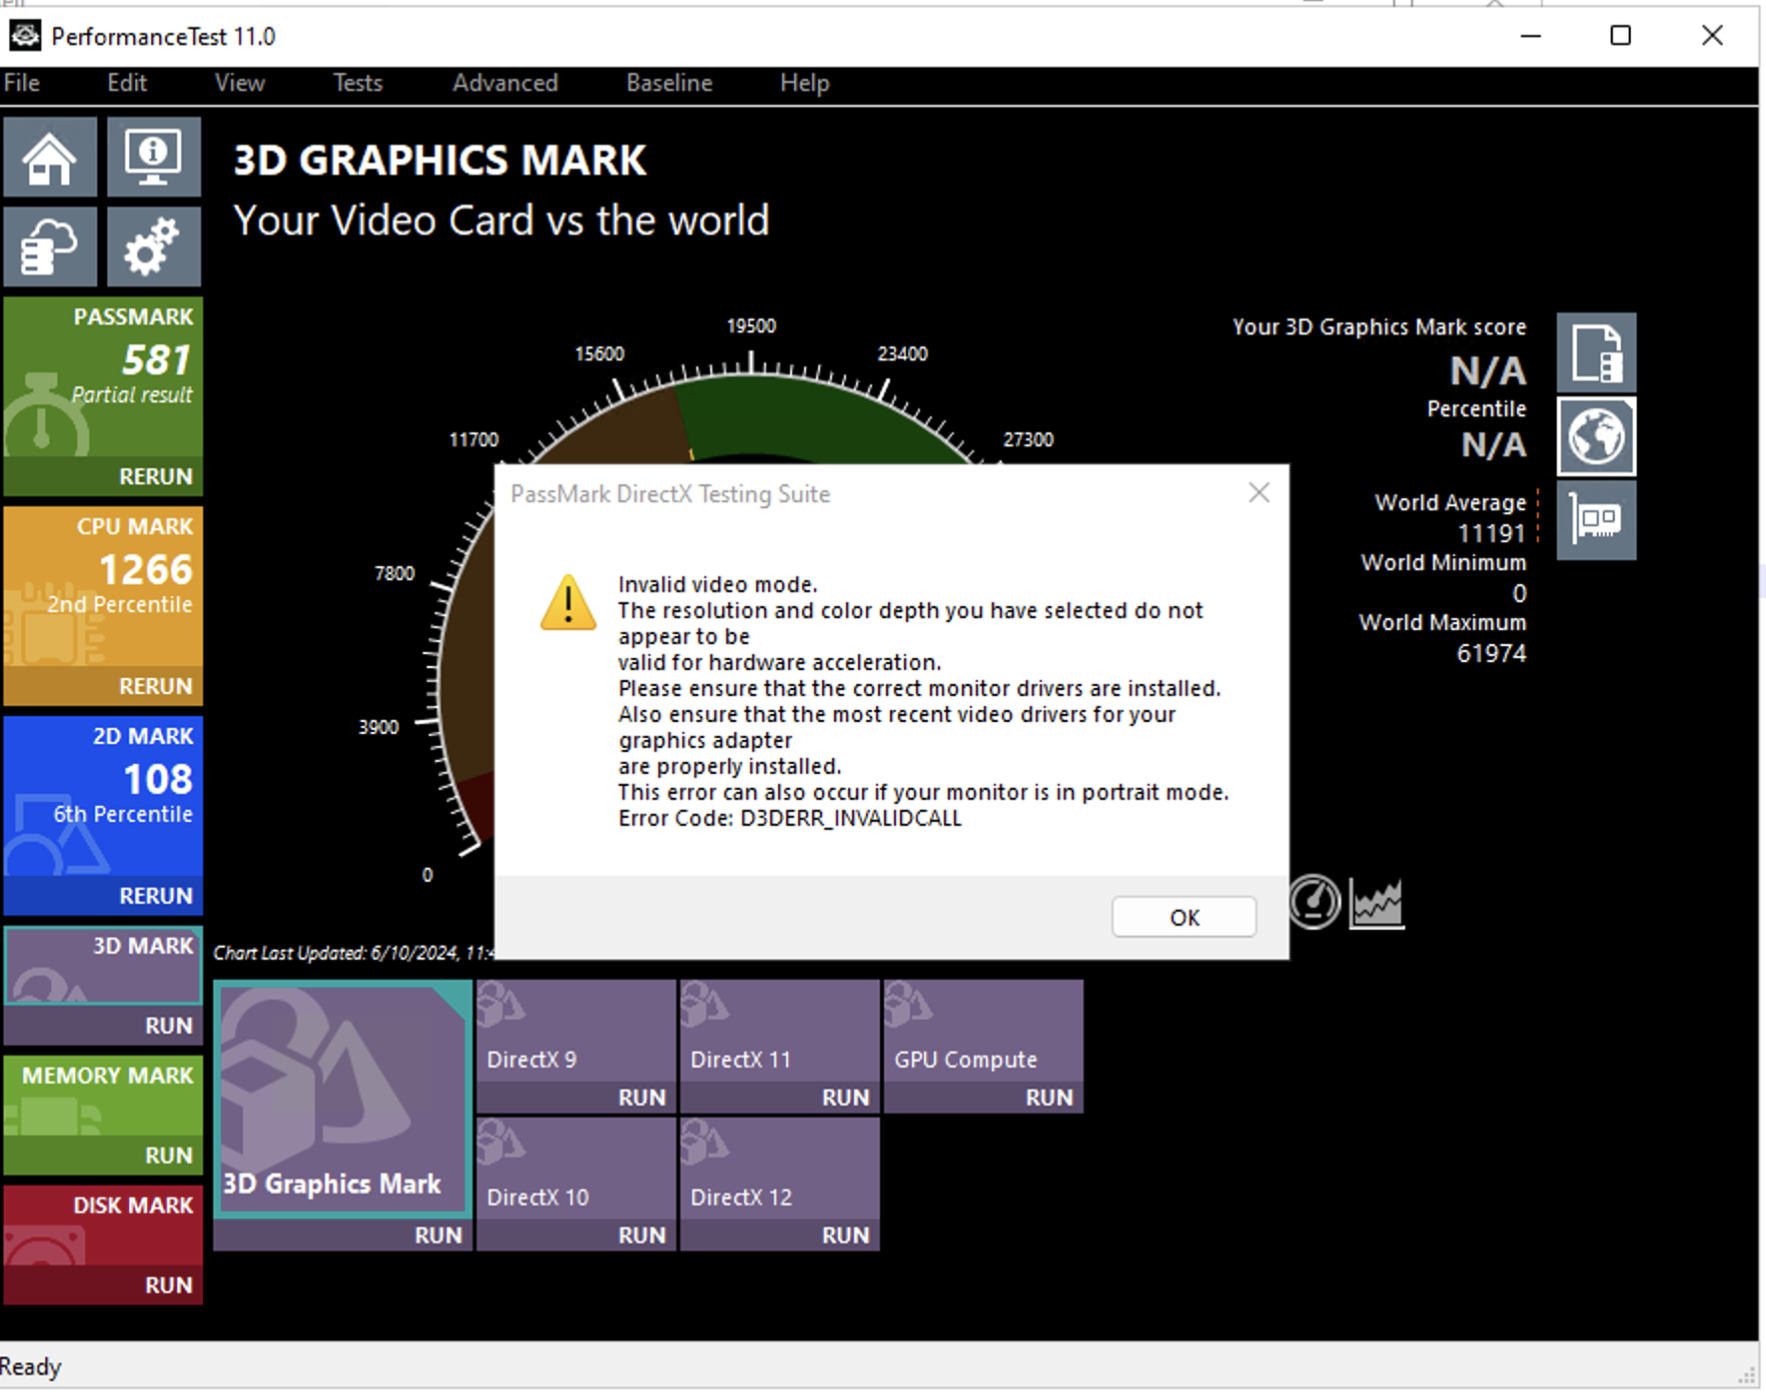Image resolution: width=1766 pixels, height=1394 pixels.
Task: Run the 3D Mark test from sidebar
Action: point(104,1026)
